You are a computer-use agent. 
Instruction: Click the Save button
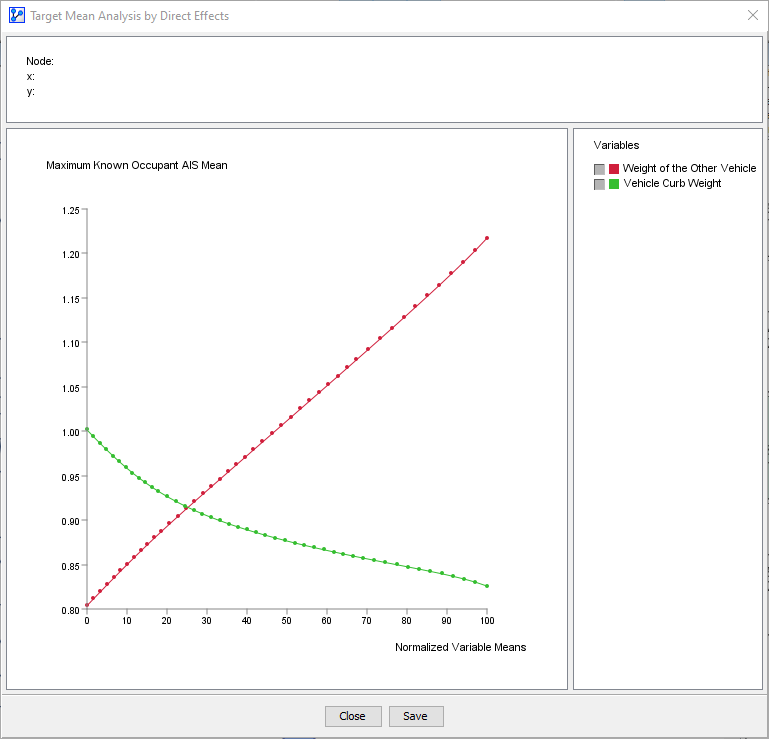tap(416, 716)
